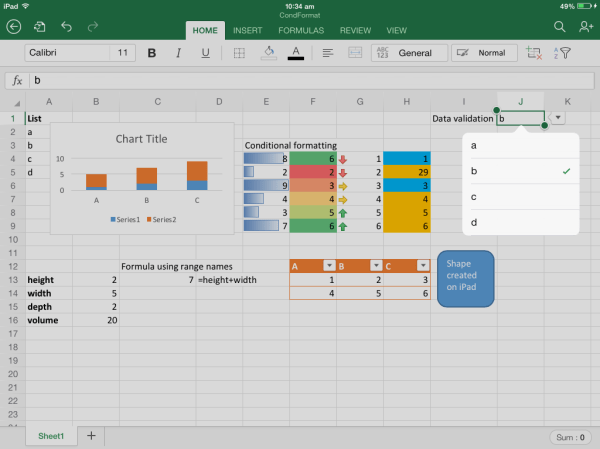The height and width of the screenshot is (449, 600).
Task: Select the cell with value 20
Action: (x=96, y=320)
